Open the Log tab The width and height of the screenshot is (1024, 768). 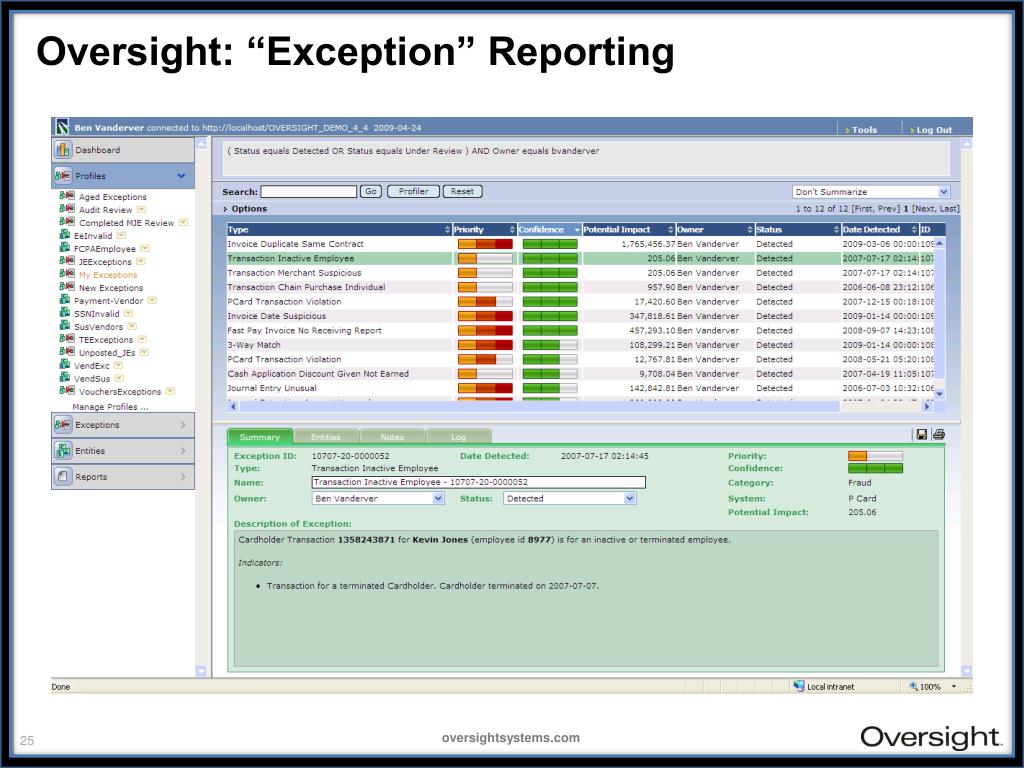458,437
